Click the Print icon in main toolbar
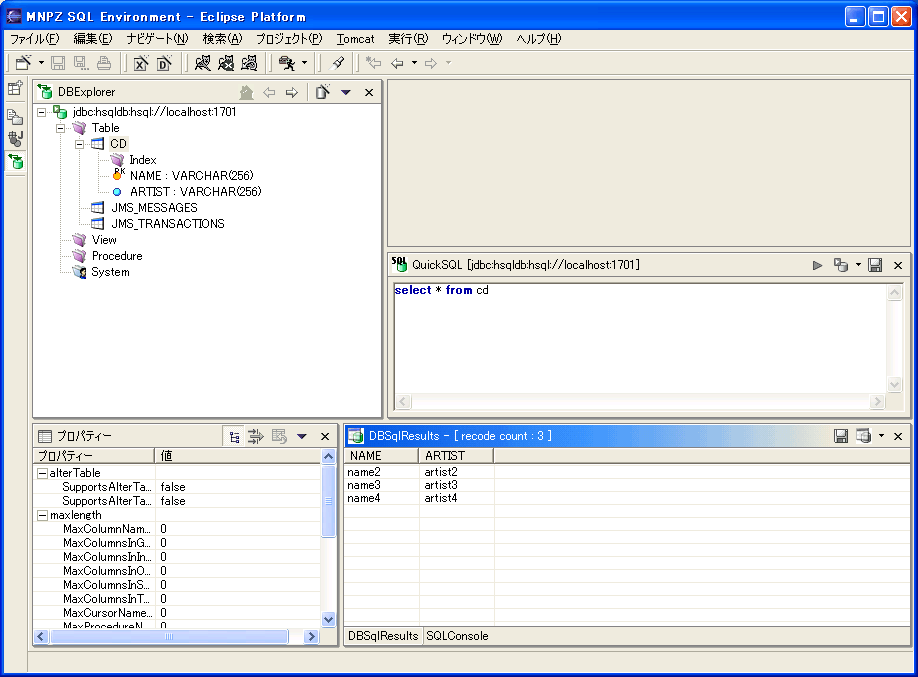The height and width of the screenshot is (677, 918). (x=104, y=63)
